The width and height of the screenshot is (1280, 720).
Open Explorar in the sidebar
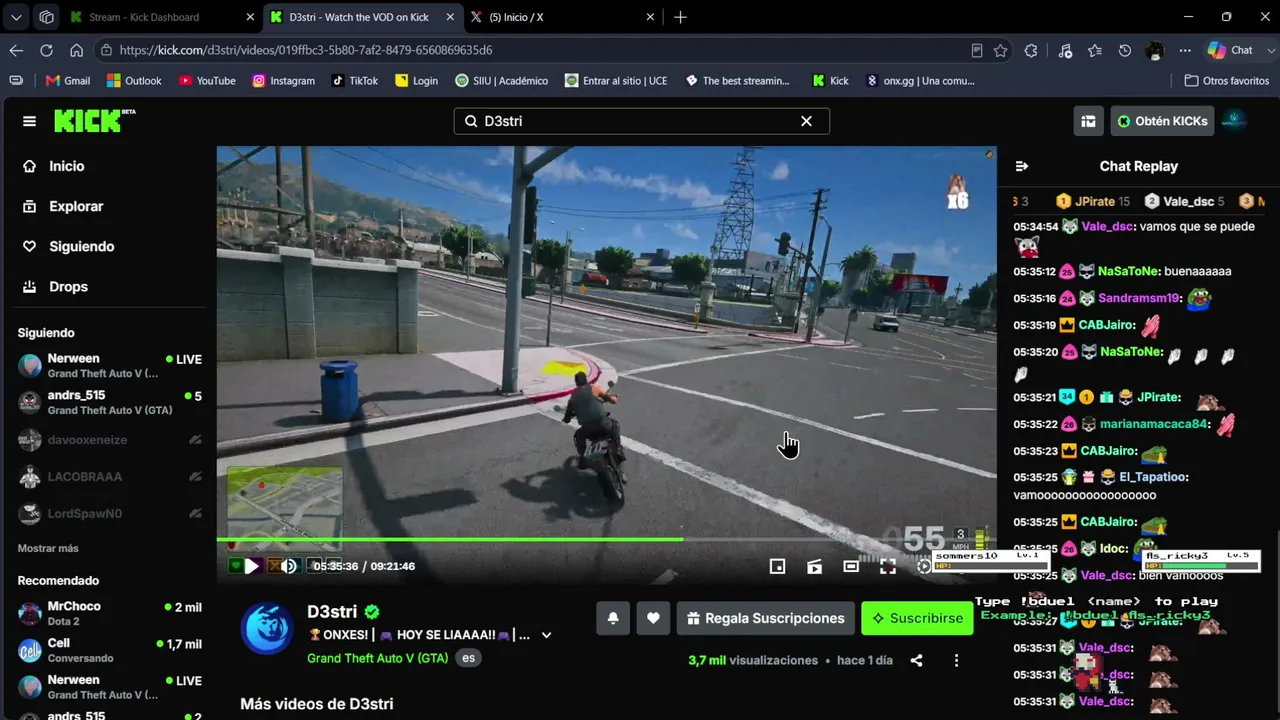point(76,206)
